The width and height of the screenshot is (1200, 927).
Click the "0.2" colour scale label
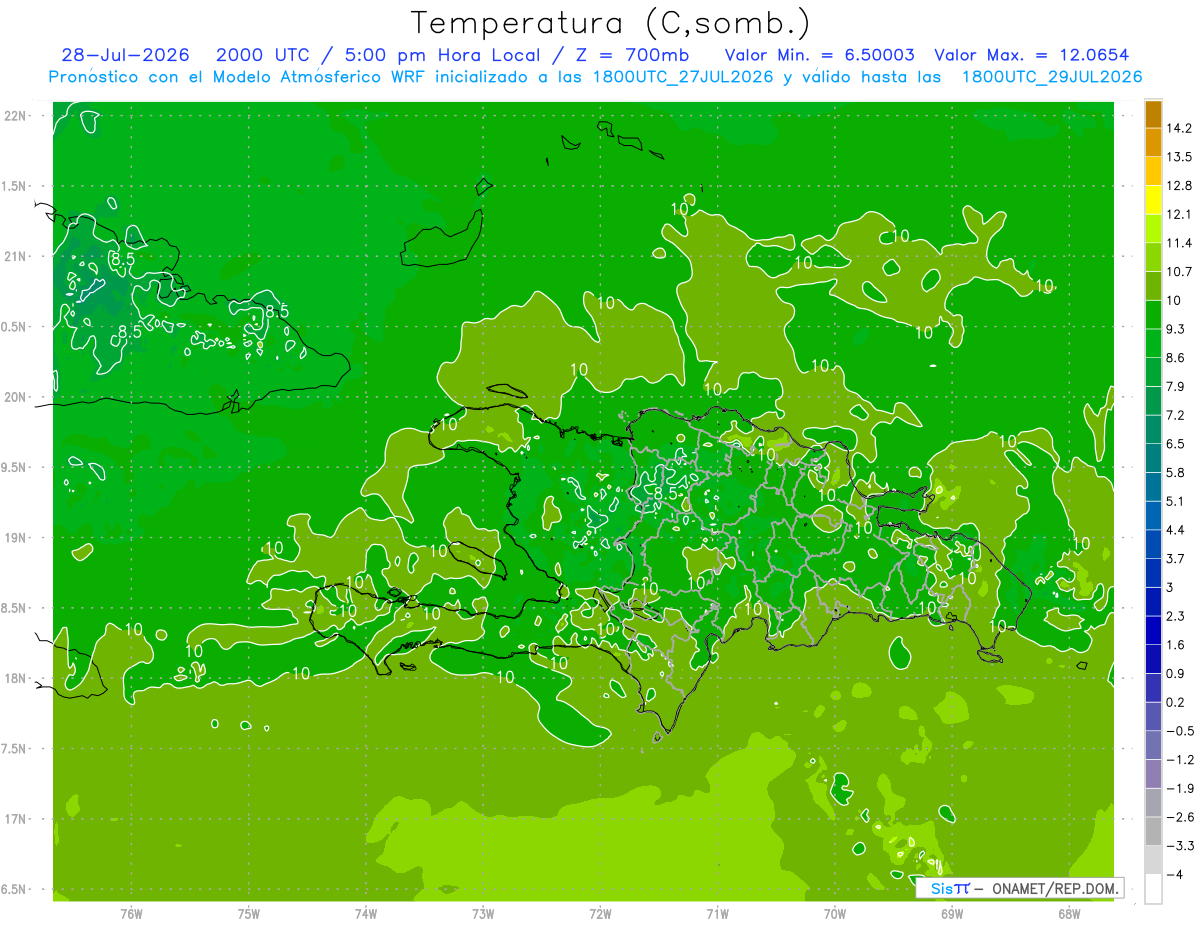point(1176,702)
